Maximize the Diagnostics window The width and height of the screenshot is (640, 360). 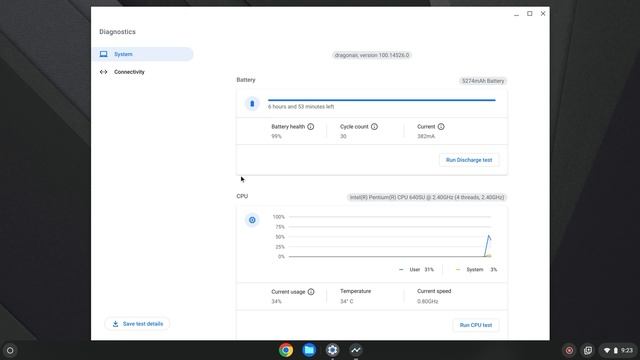tap(530, 13)
